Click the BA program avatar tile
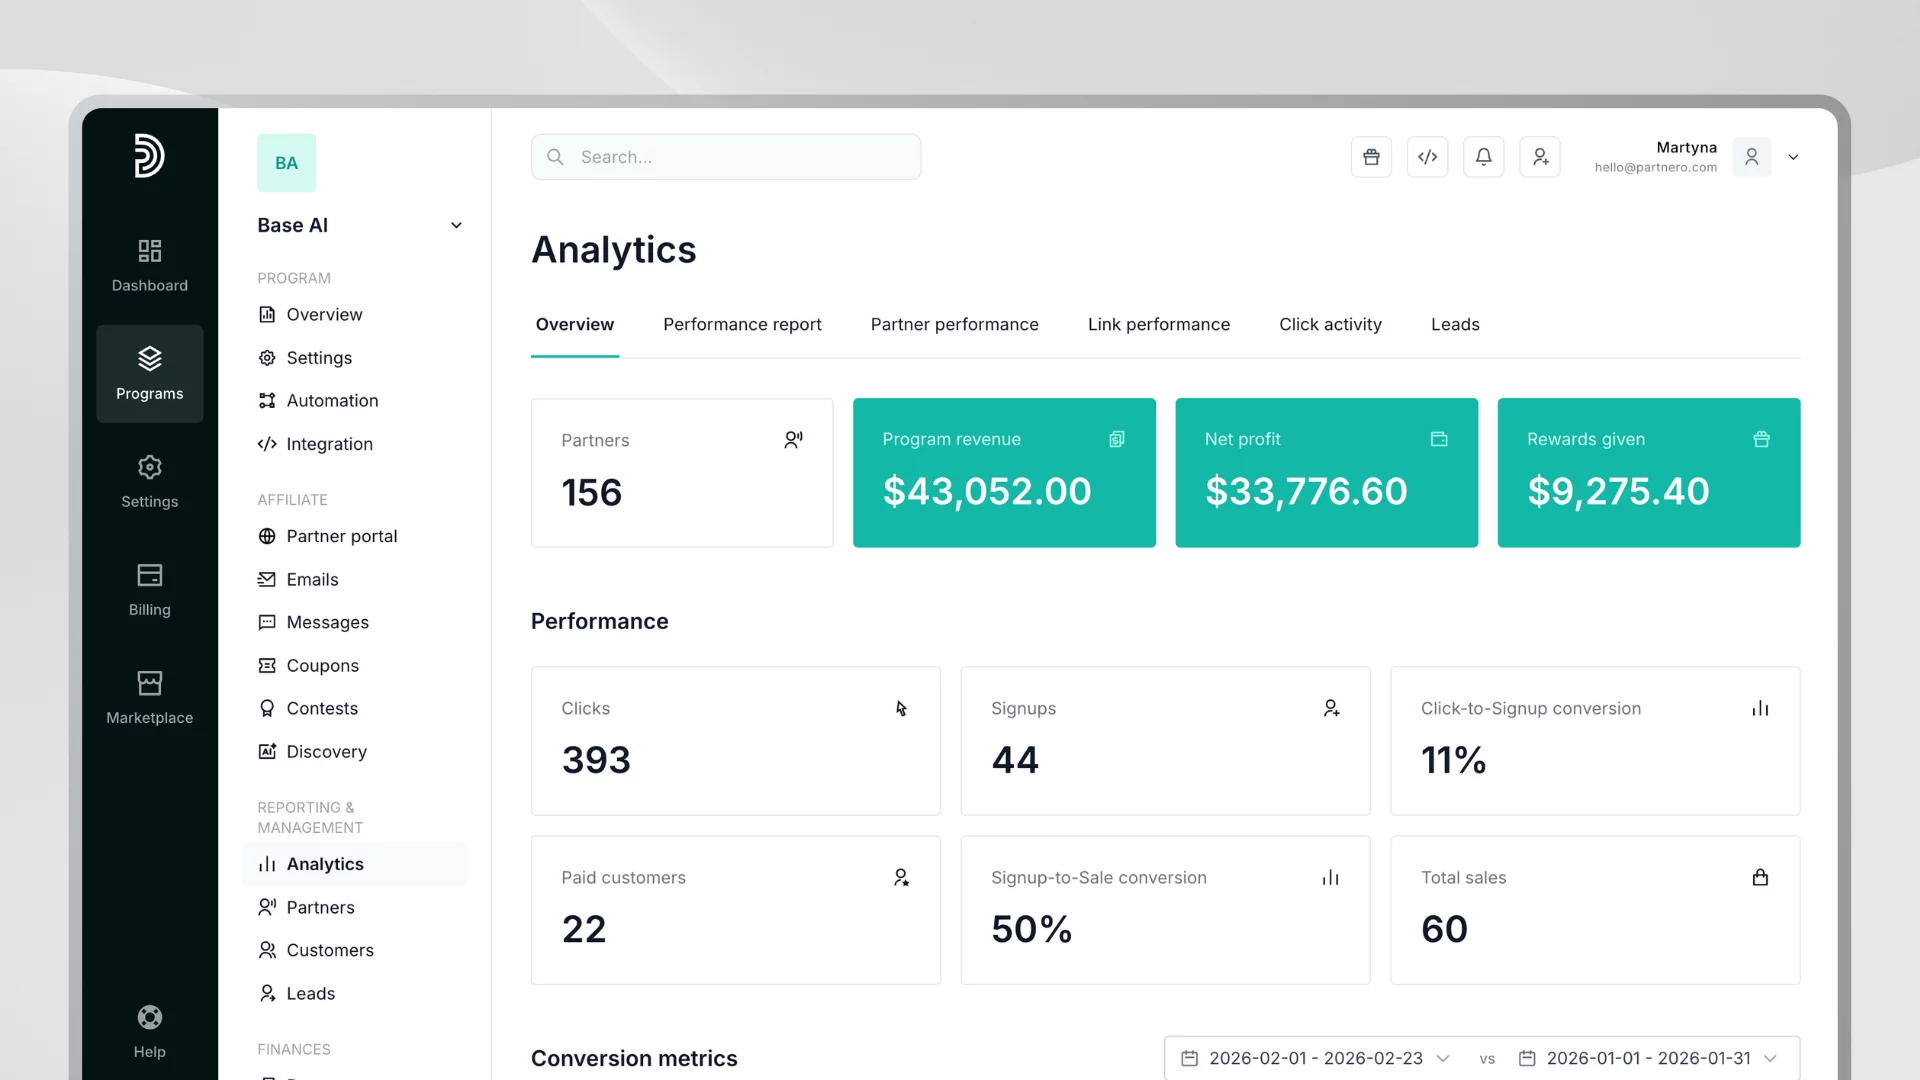 pyautogui.click(x=286, y=163)
